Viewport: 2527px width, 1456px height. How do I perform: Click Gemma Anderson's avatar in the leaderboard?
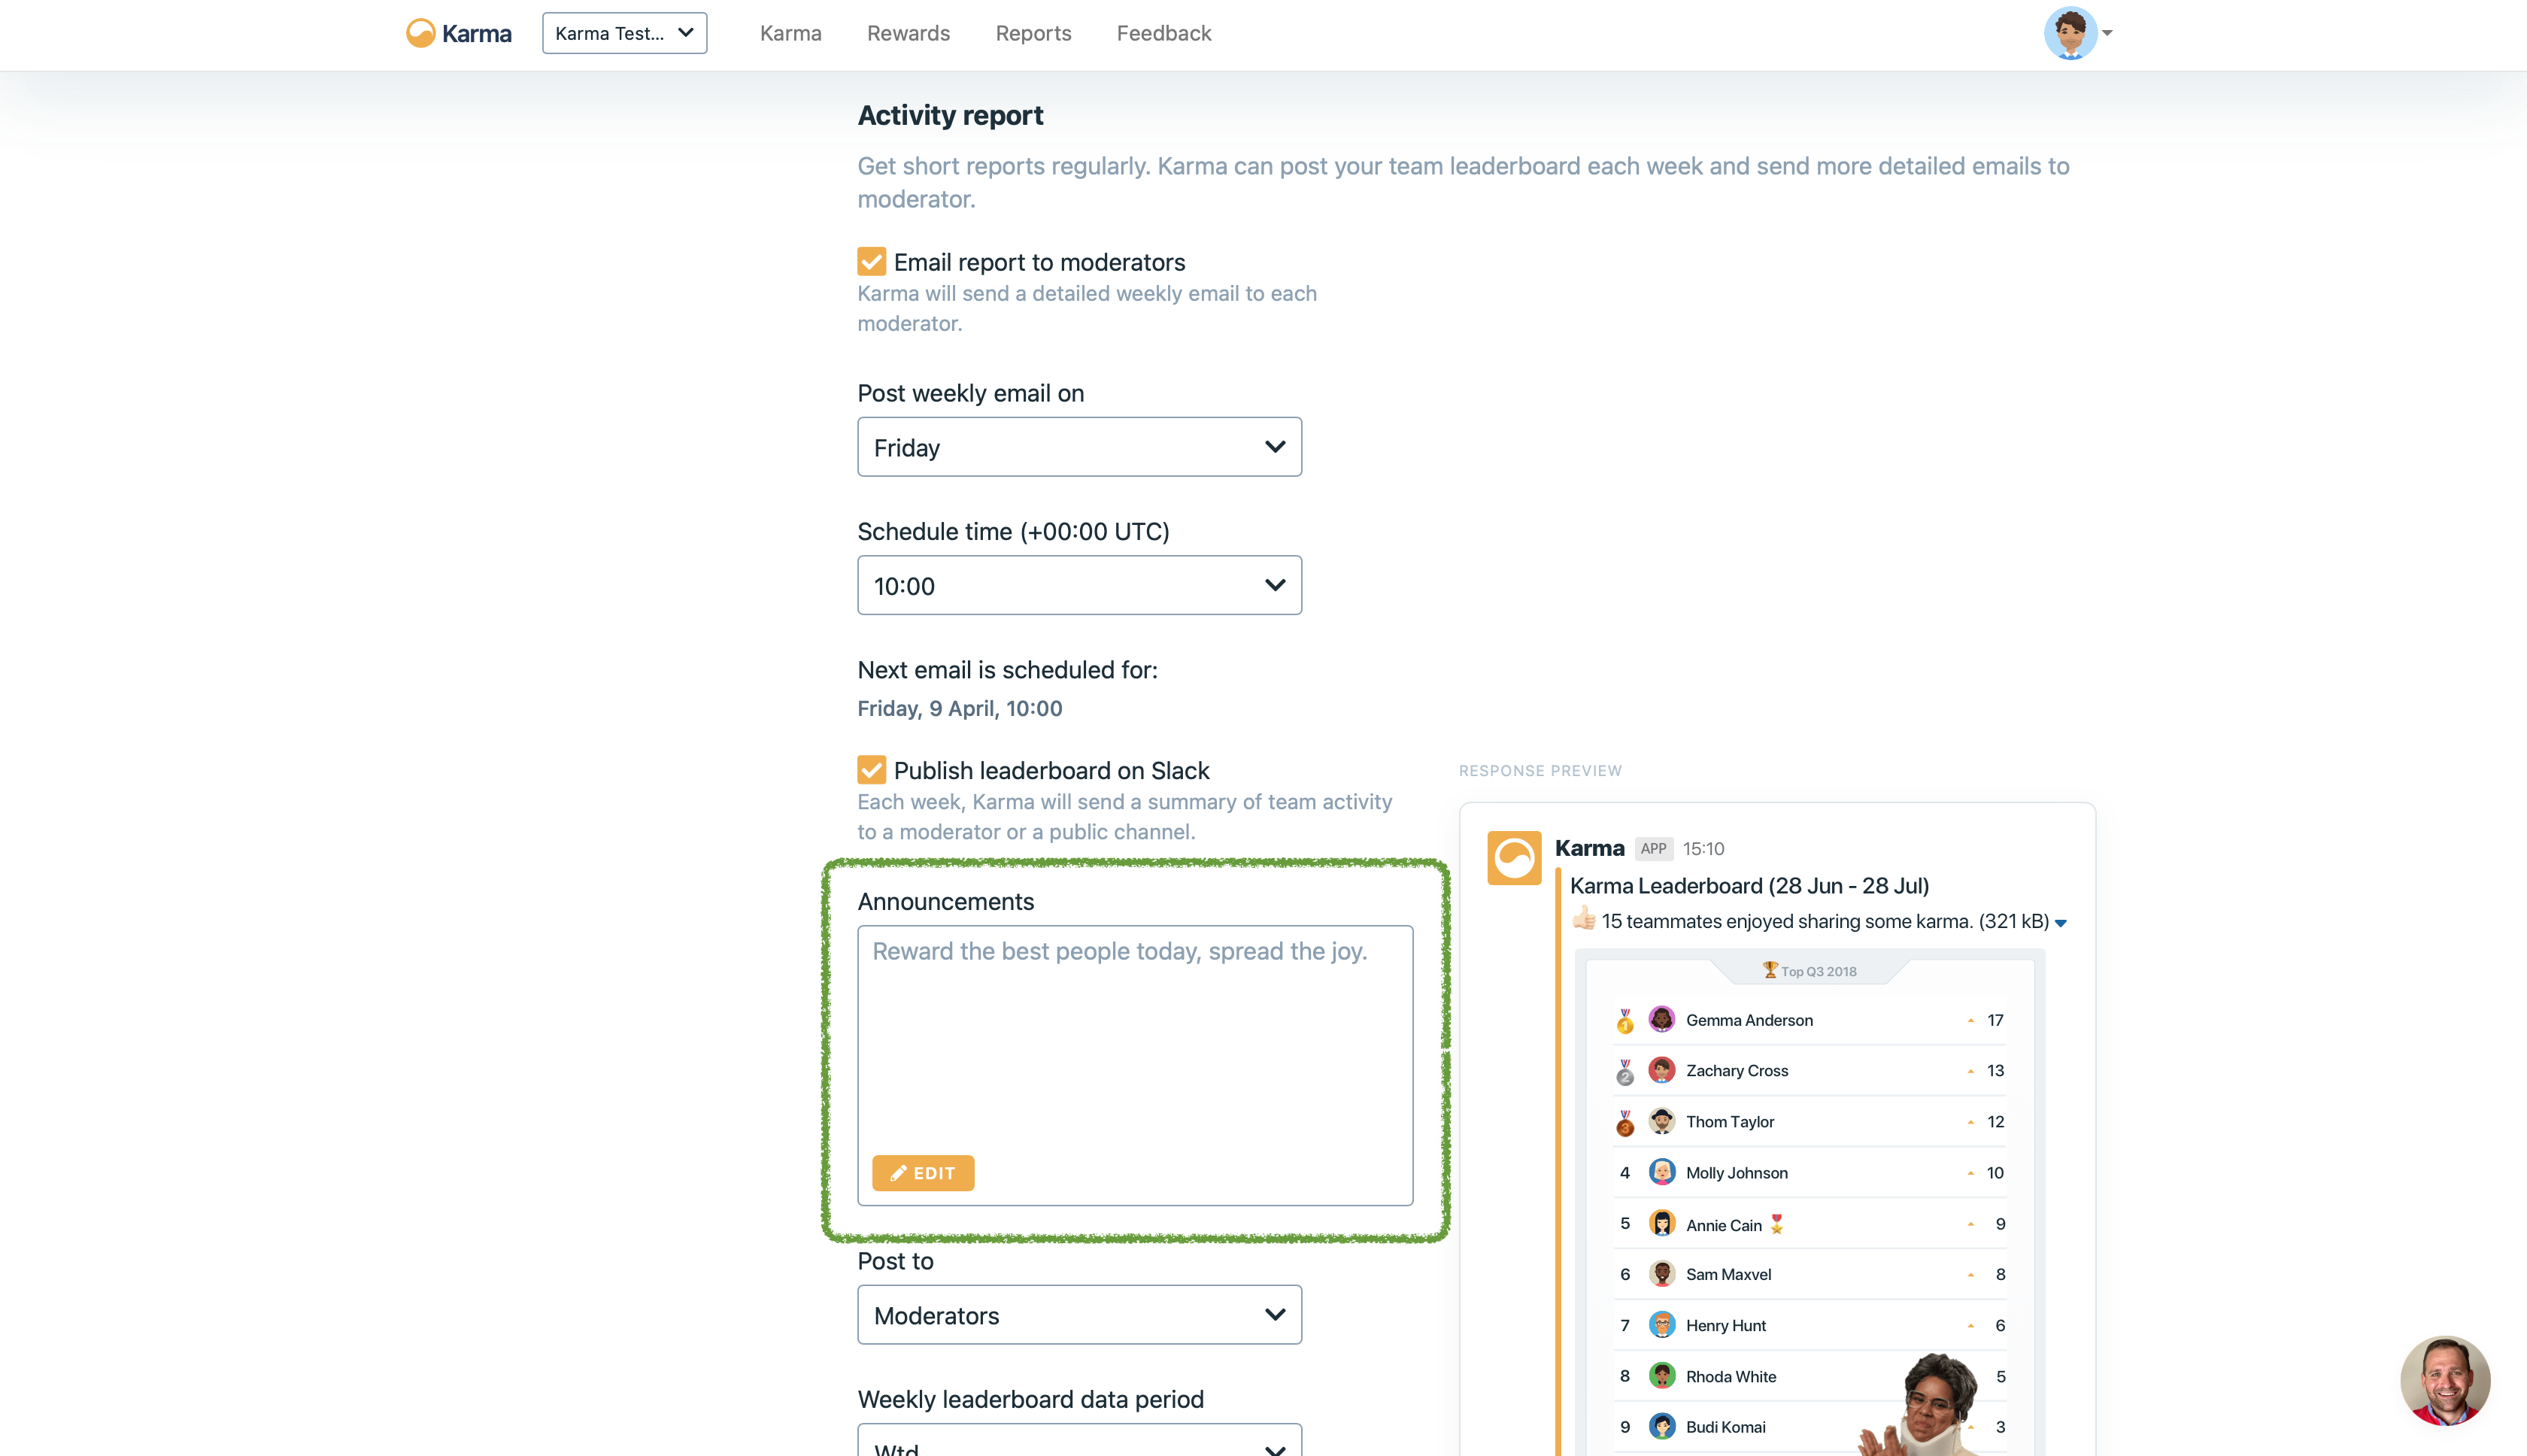click(1661, 1019)
